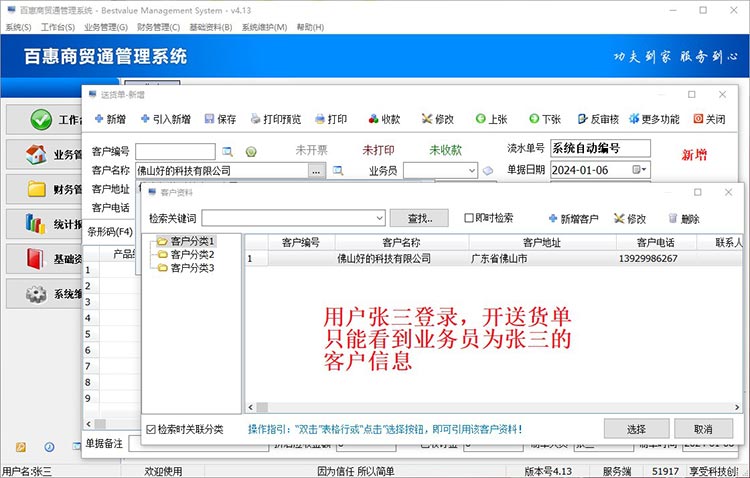Open 更多功能 more functions
750x478 pixels.
654,119
